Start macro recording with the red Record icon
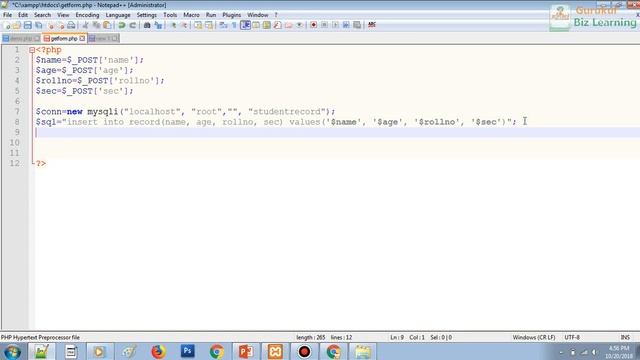The width and height of the screenshot is (640, 360). (x=313, y=25)
